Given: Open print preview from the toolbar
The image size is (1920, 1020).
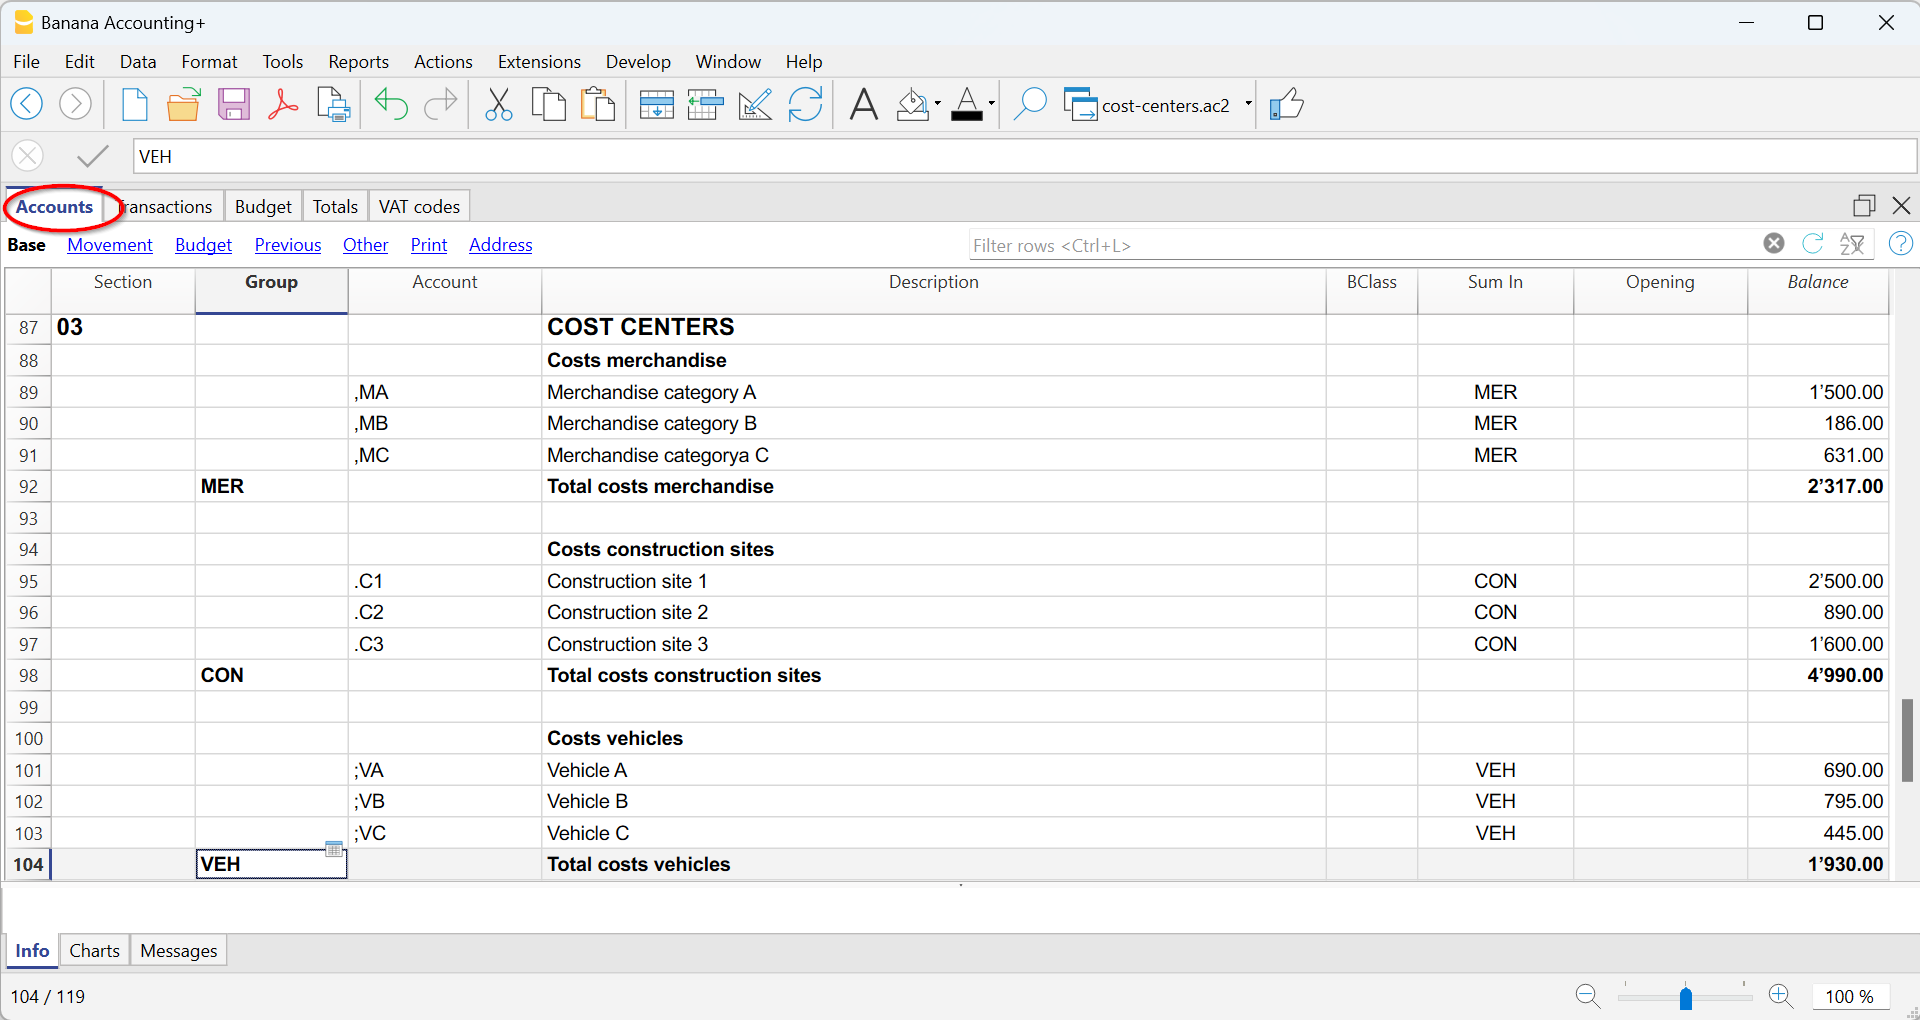Looking at the screenshot, I should coord(333,104).
